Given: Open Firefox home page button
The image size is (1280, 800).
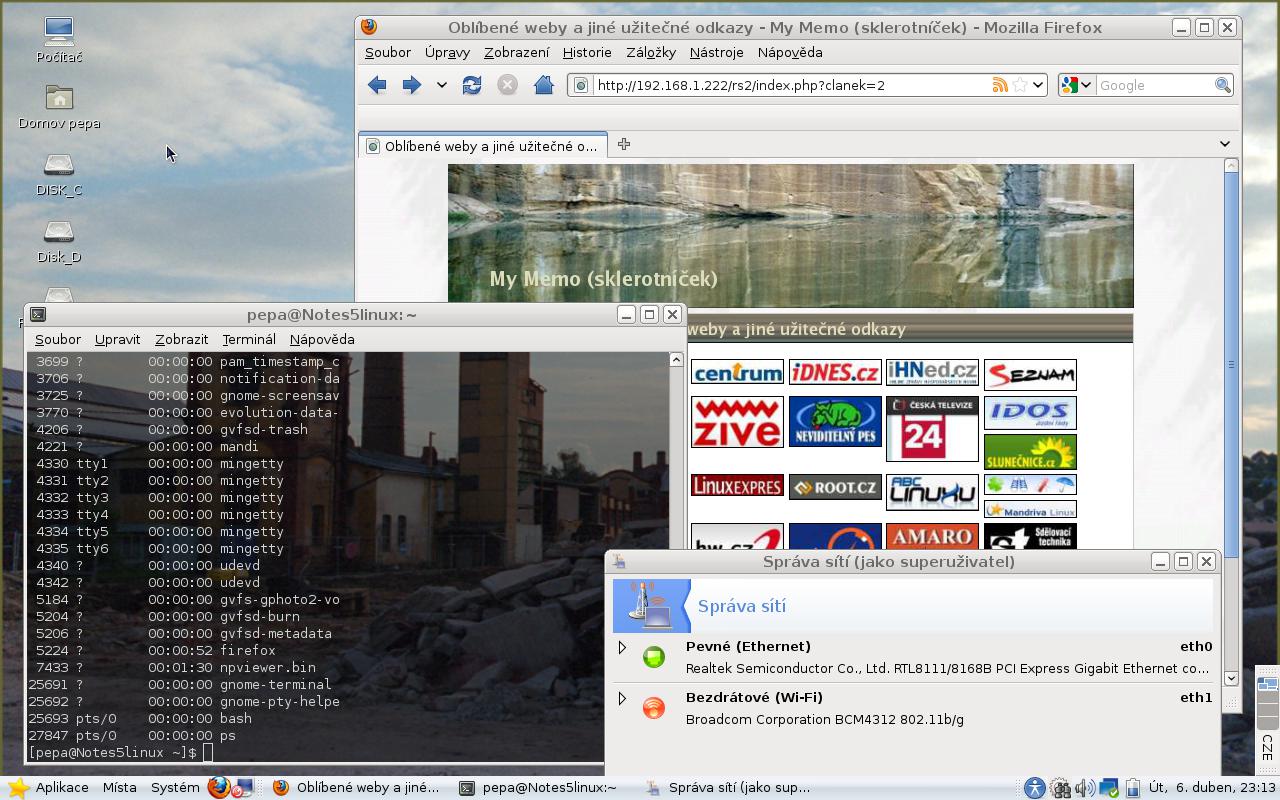Looking at the screenshot, I should 543,85.
